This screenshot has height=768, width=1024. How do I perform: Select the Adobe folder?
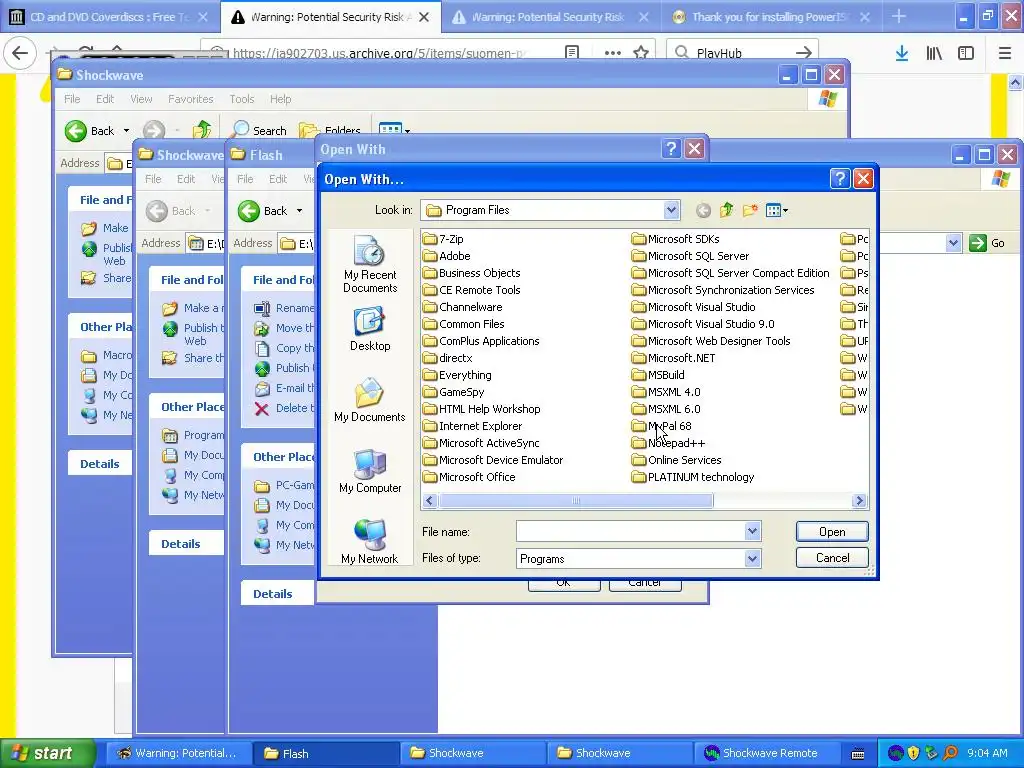pyautogui.click(x=447, y=256)
